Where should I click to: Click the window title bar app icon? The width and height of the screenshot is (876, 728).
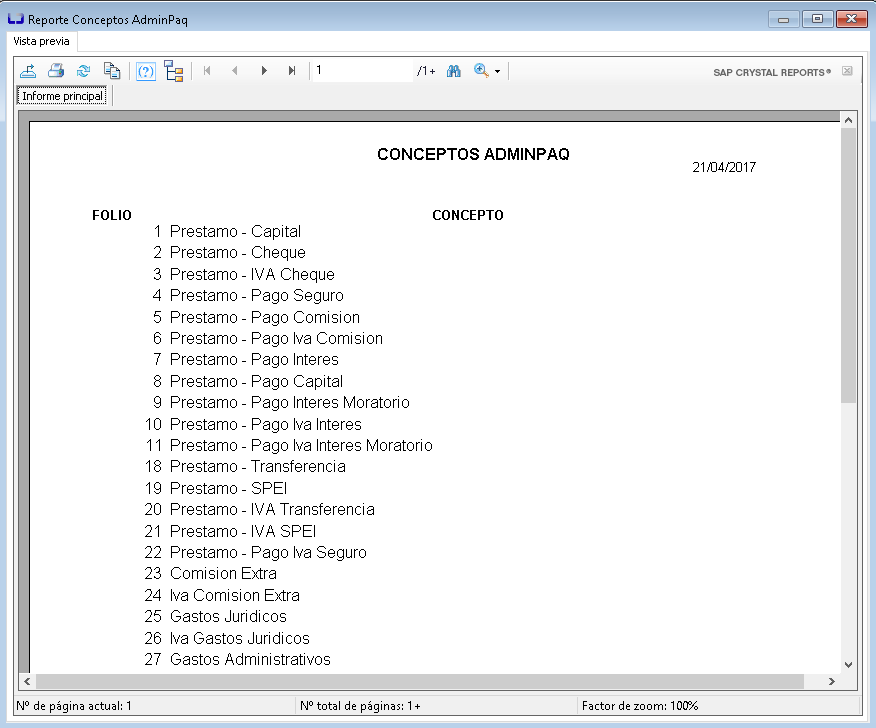(x=16, y=19)
